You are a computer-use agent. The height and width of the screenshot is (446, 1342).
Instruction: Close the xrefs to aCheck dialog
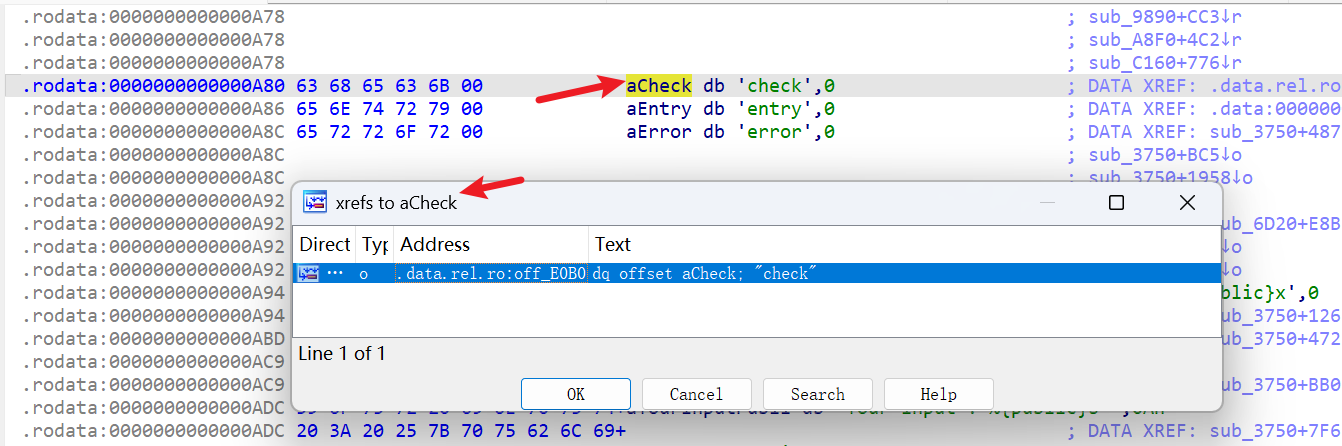(x=1186, y=203)
